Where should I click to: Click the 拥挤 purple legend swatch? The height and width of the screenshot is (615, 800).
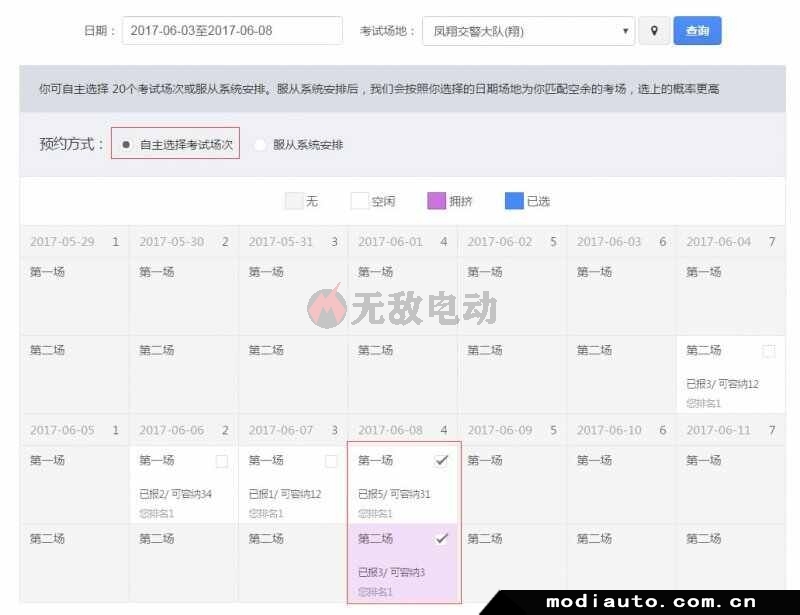[x=437, y=201]
